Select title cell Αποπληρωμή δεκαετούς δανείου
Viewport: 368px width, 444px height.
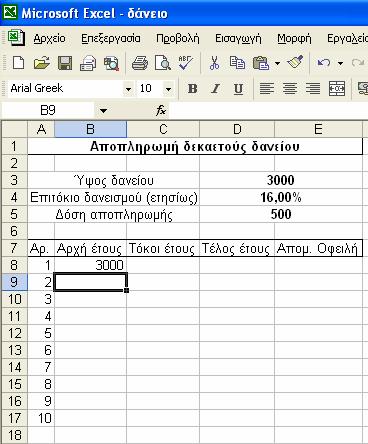tap(195, 146)
